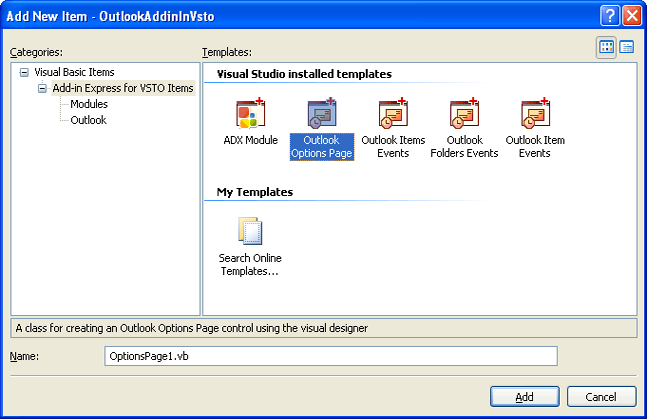Click the Outlook Item Events label
Viewport: 647px width, 419px height.
tap(535, 147)
